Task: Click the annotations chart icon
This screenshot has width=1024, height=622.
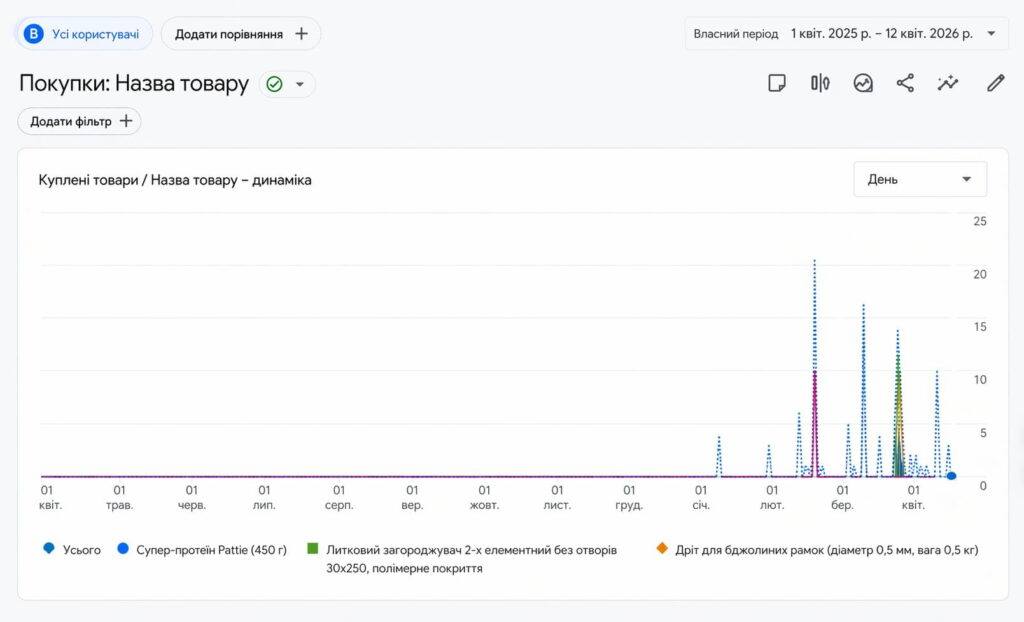Action: click(x=863, y=83)
